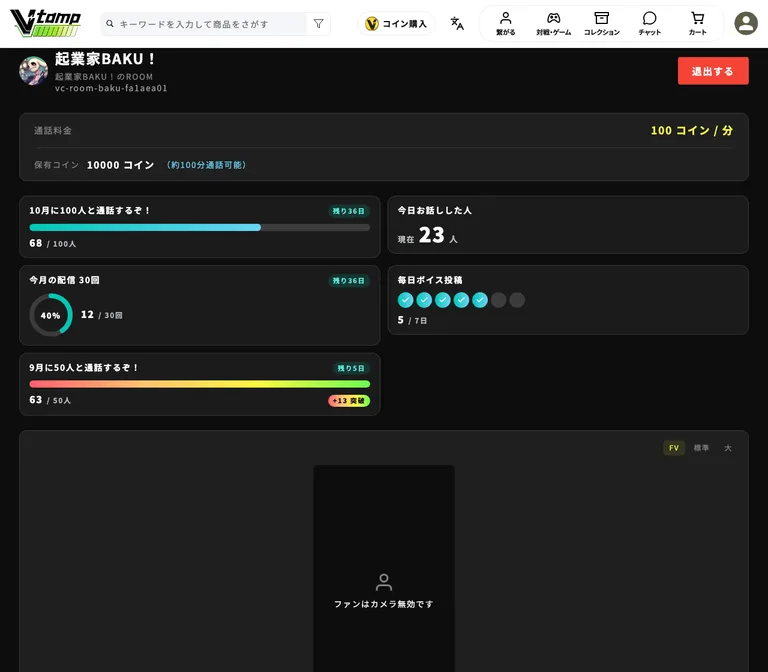This screenshot has width=768, height=672.
Task: Click the 起業家BAKU！ profile avatar
Action: [33, 70]
